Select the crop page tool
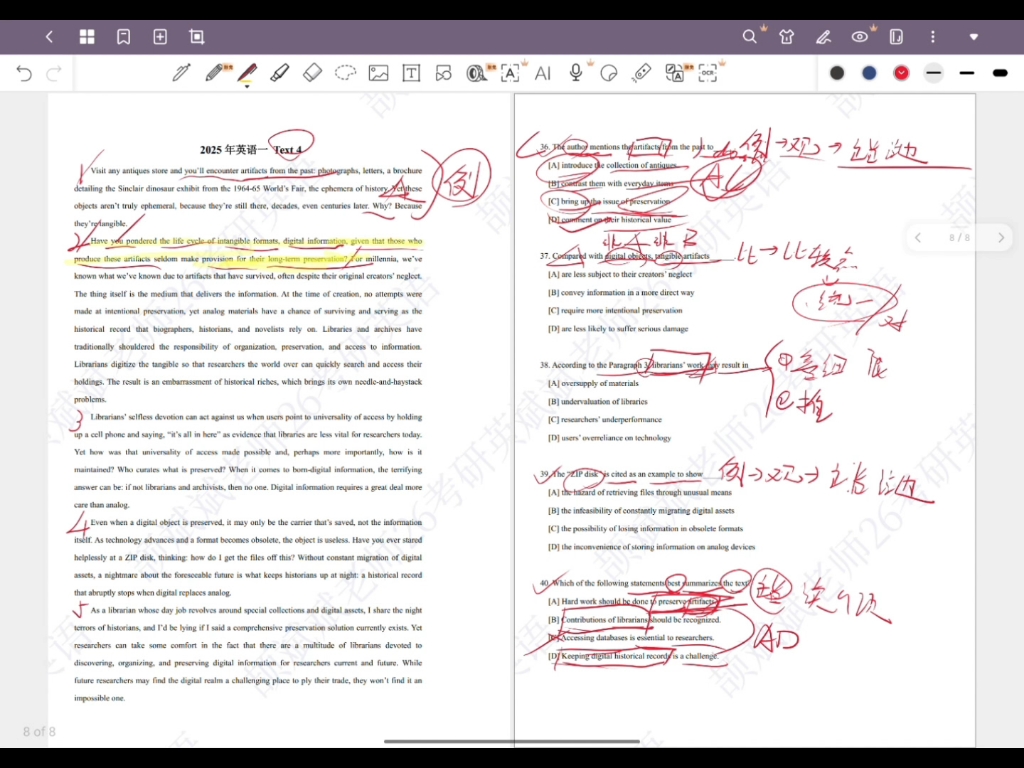 (197, 37)
